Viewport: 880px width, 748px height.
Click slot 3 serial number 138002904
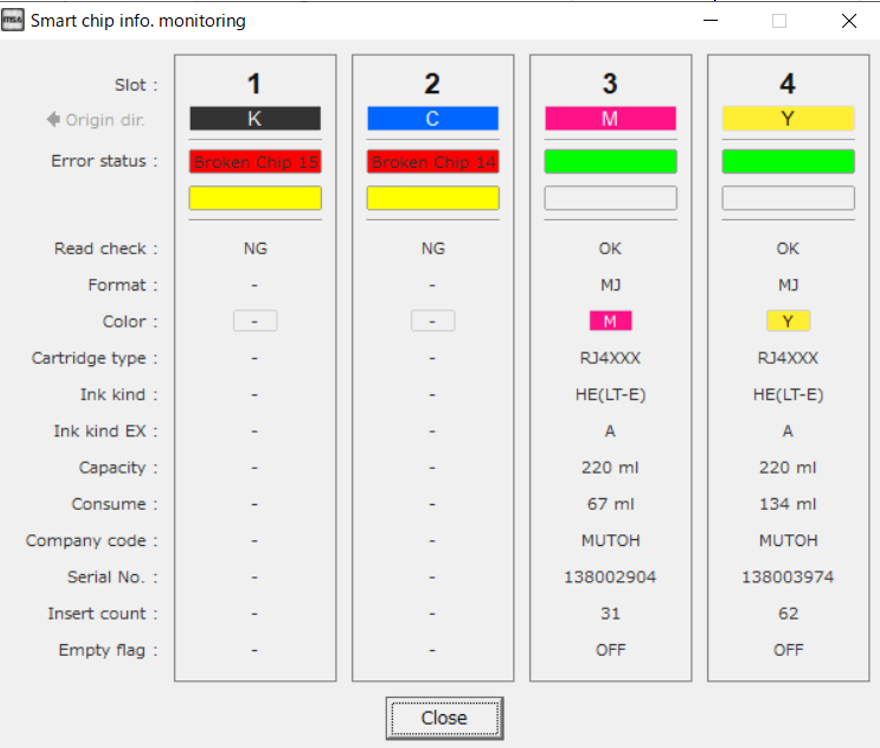point(610,577)
